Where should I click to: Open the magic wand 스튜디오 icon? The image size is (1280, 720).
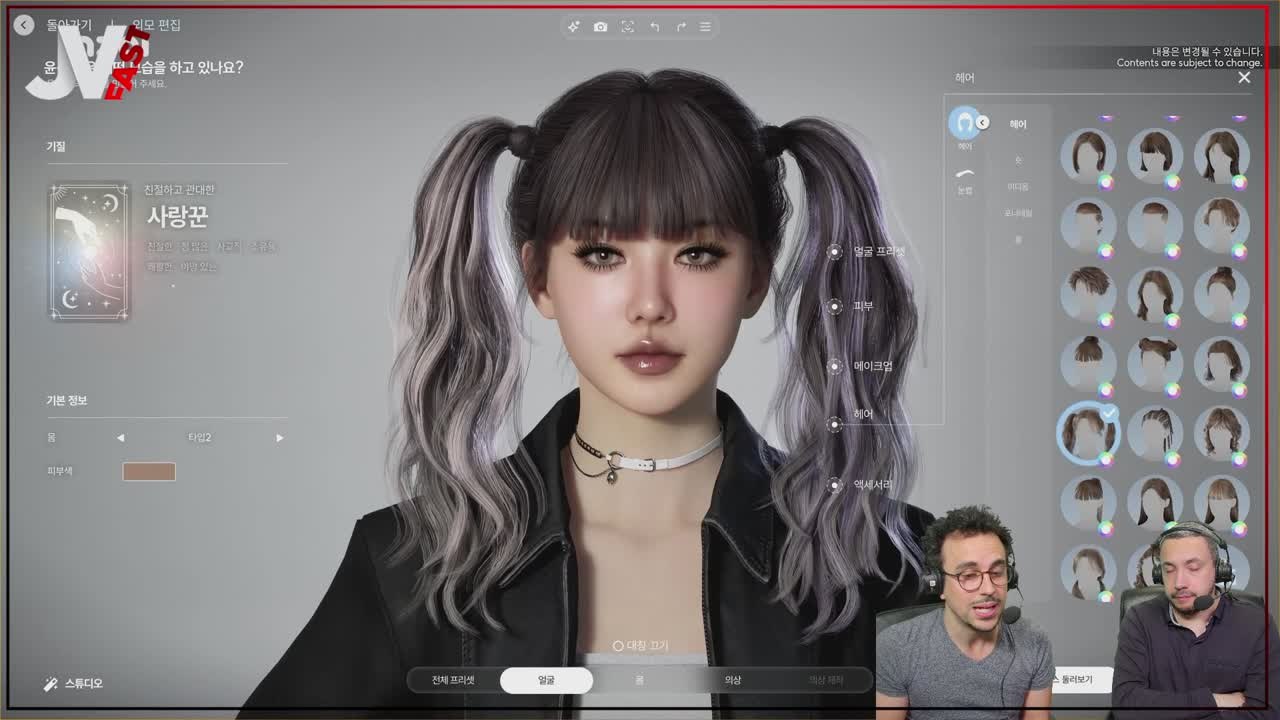point(51,684)
